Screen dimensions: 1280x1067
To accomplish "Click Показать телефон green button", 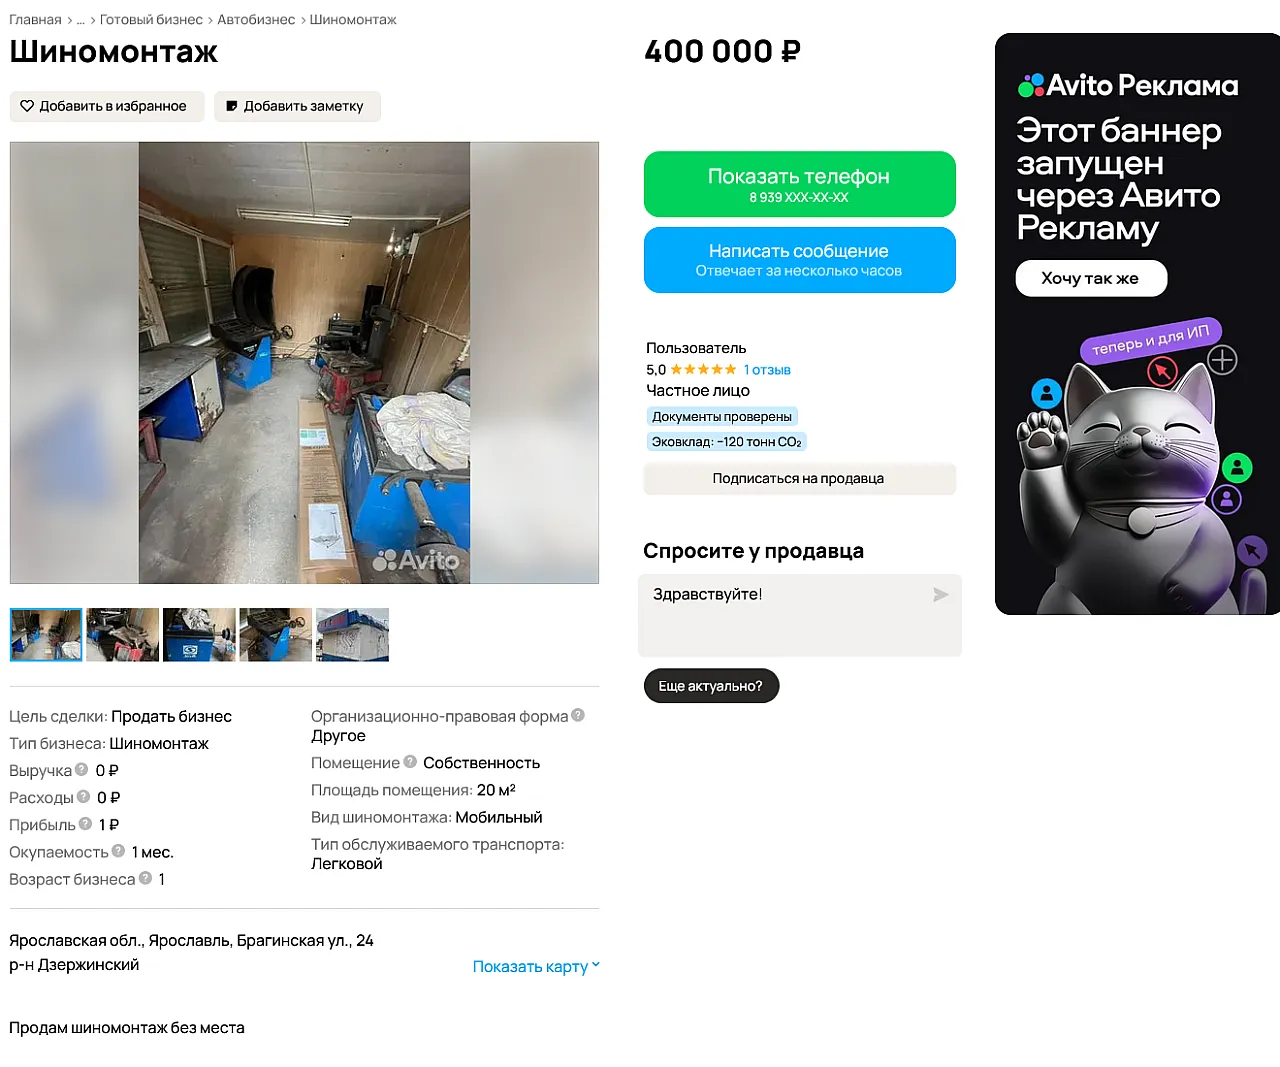I will click(x=800, y=184).
